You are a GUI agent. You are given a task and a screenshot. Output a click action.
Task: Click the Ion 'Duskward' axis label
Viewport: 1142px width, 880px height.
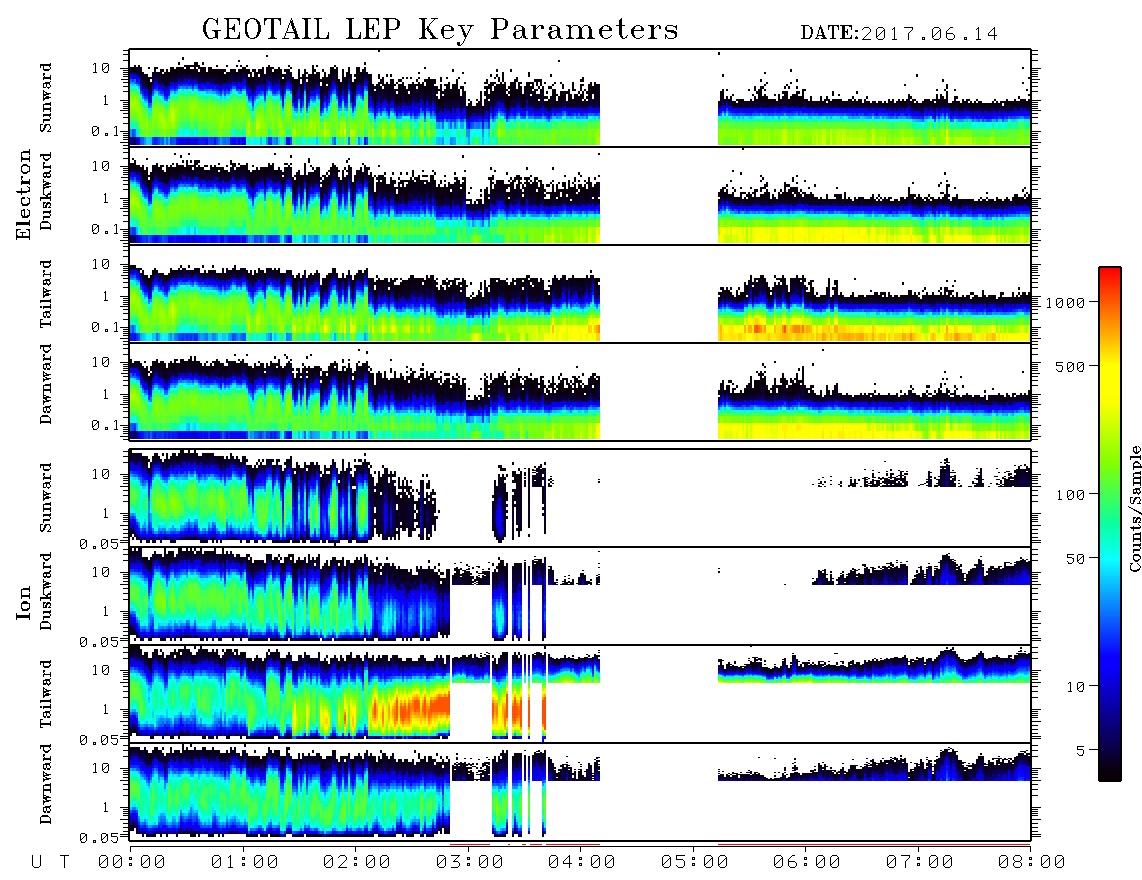[46, 591]
